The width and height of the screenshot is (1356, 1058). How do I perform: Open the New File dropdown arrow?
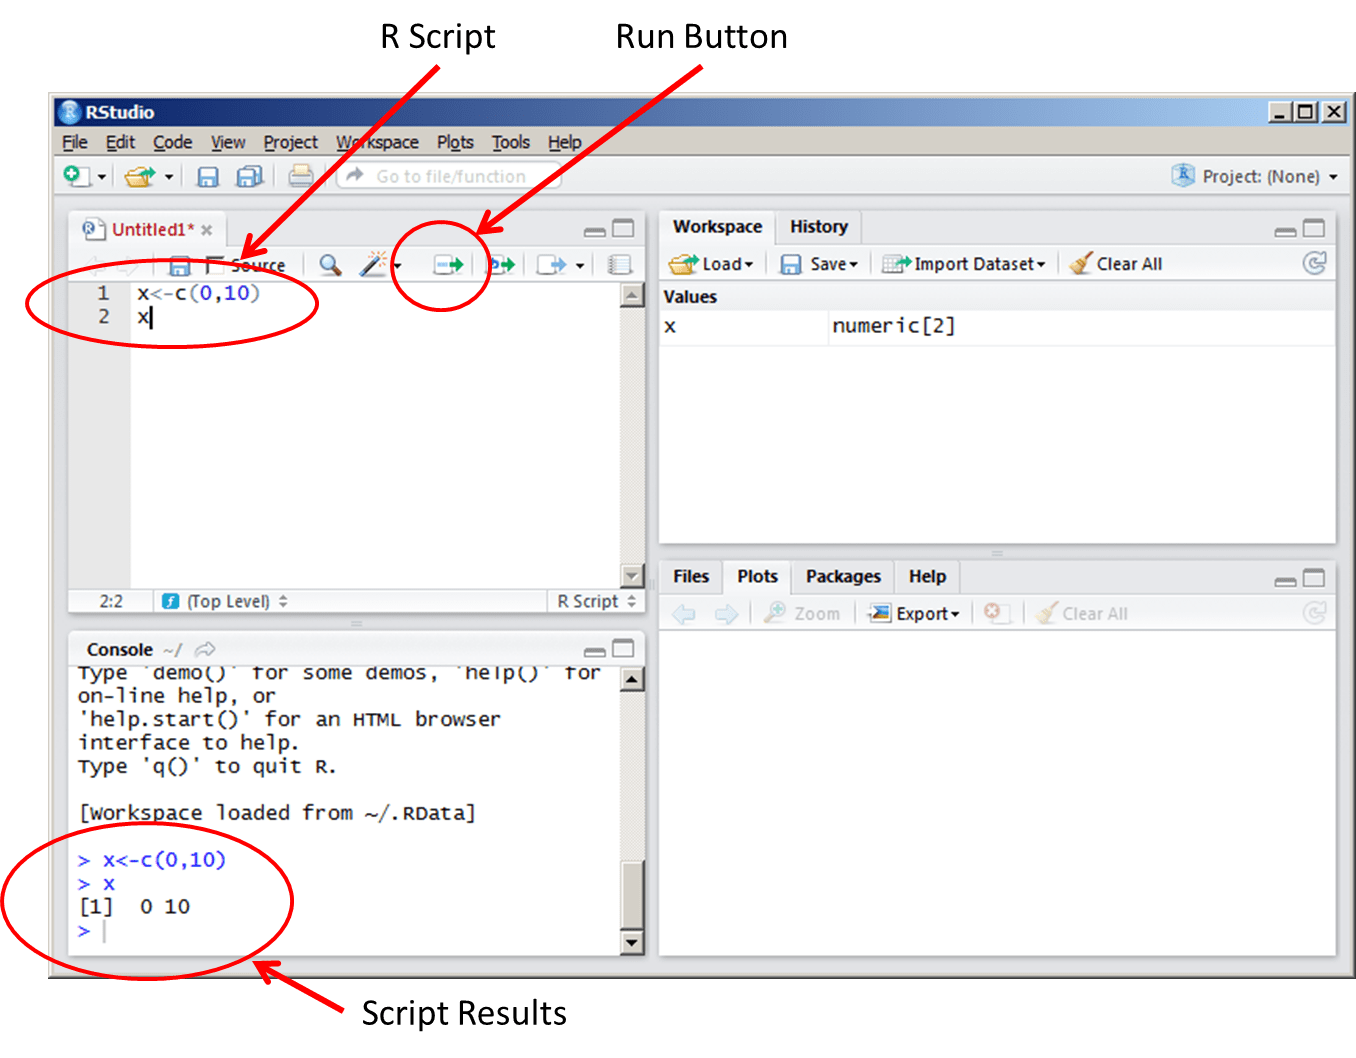point(102,177)
